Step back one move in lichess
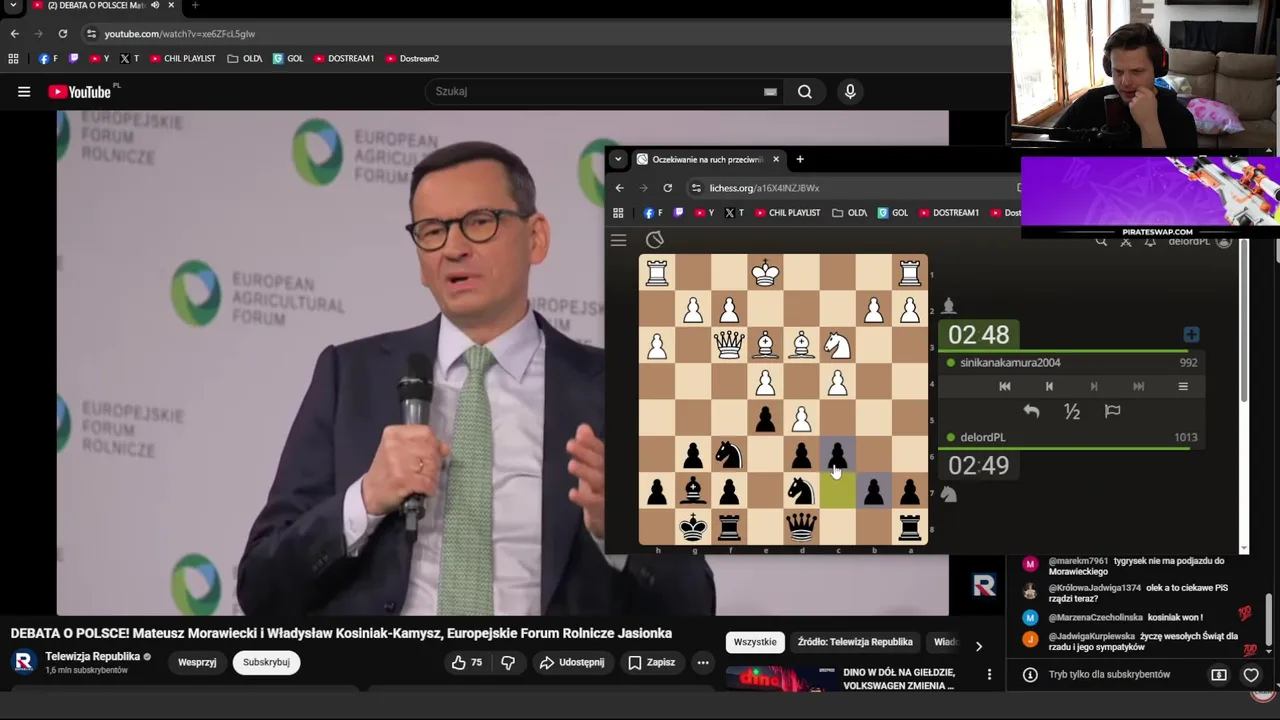This screenshot has width=1280, height=720. tap(1049, 386)
